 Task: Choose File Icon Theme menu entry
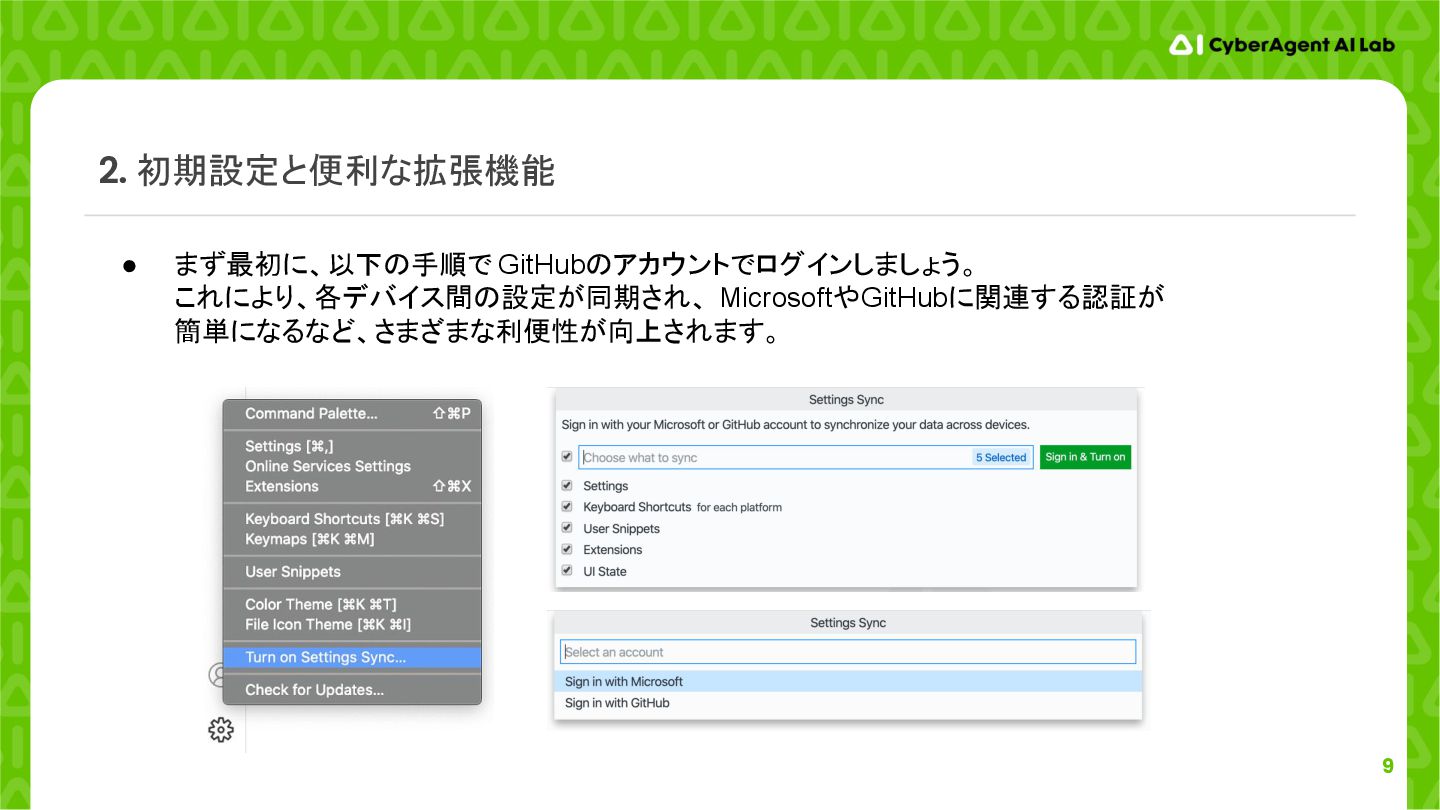(352, 624)
